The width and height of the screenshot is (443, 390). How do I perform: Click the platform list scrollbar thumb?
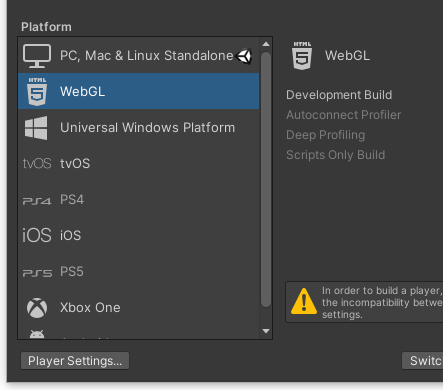tap(266, 179)
